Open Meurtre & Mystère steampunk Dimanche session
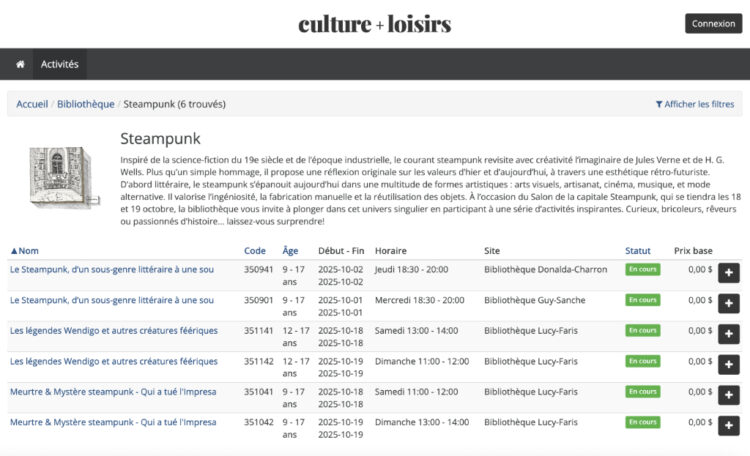Viewport: 750px width, 456px height. click(x=113, y=422)
